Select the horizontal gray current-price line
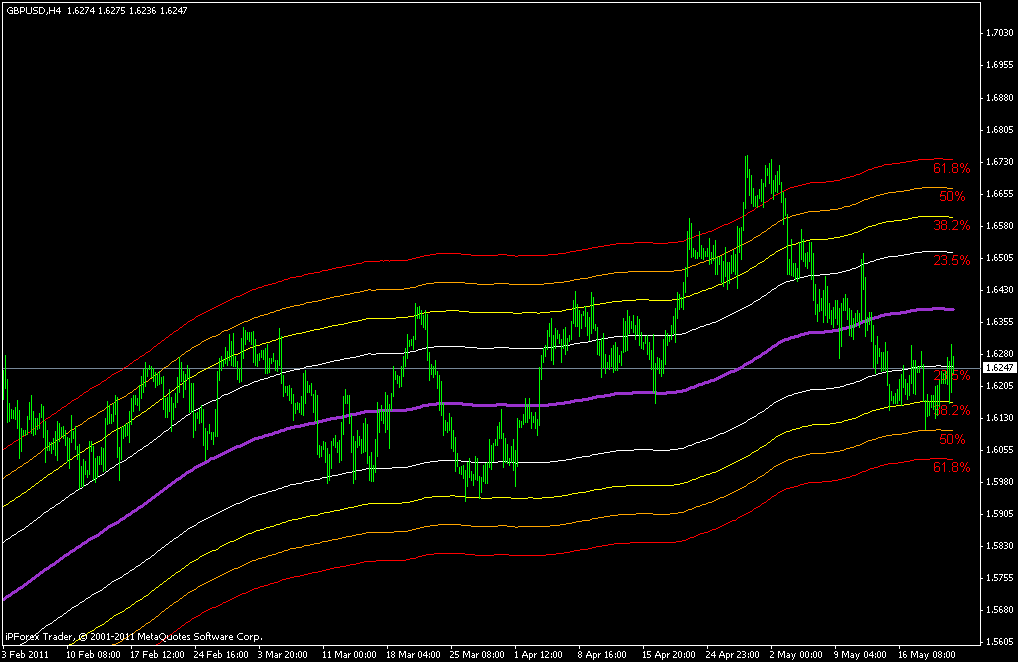This screenshot has height=662, width=1018. click(493, 369)
